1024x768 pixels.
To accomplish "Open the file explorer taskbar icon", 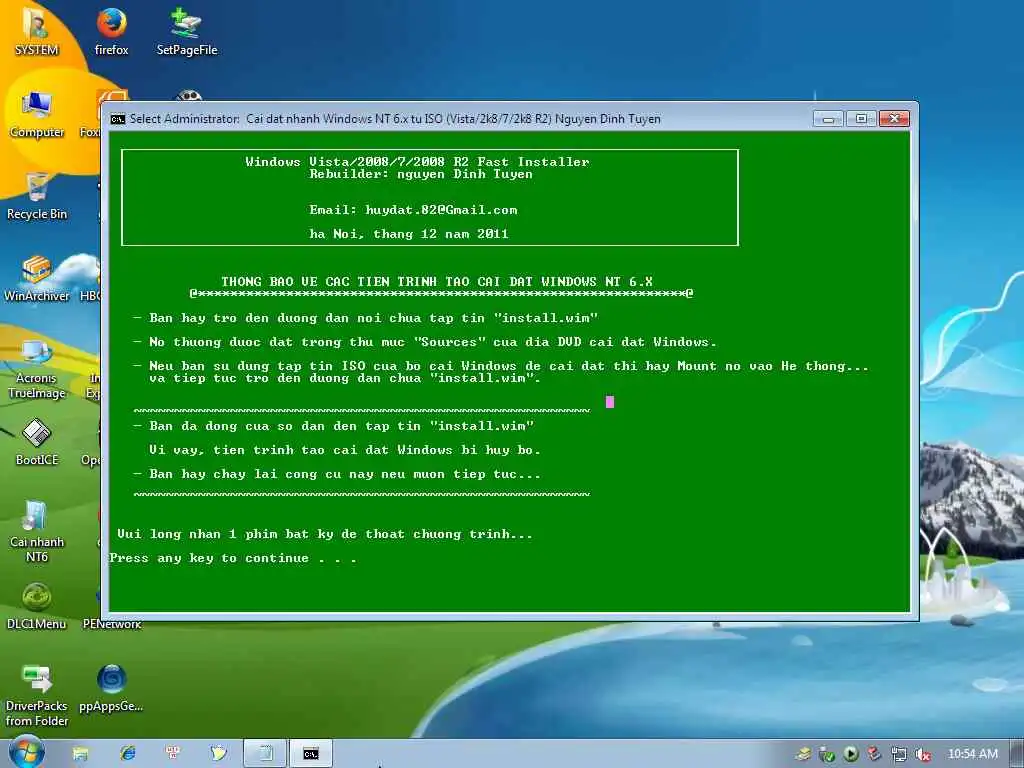I will [80, 754].
